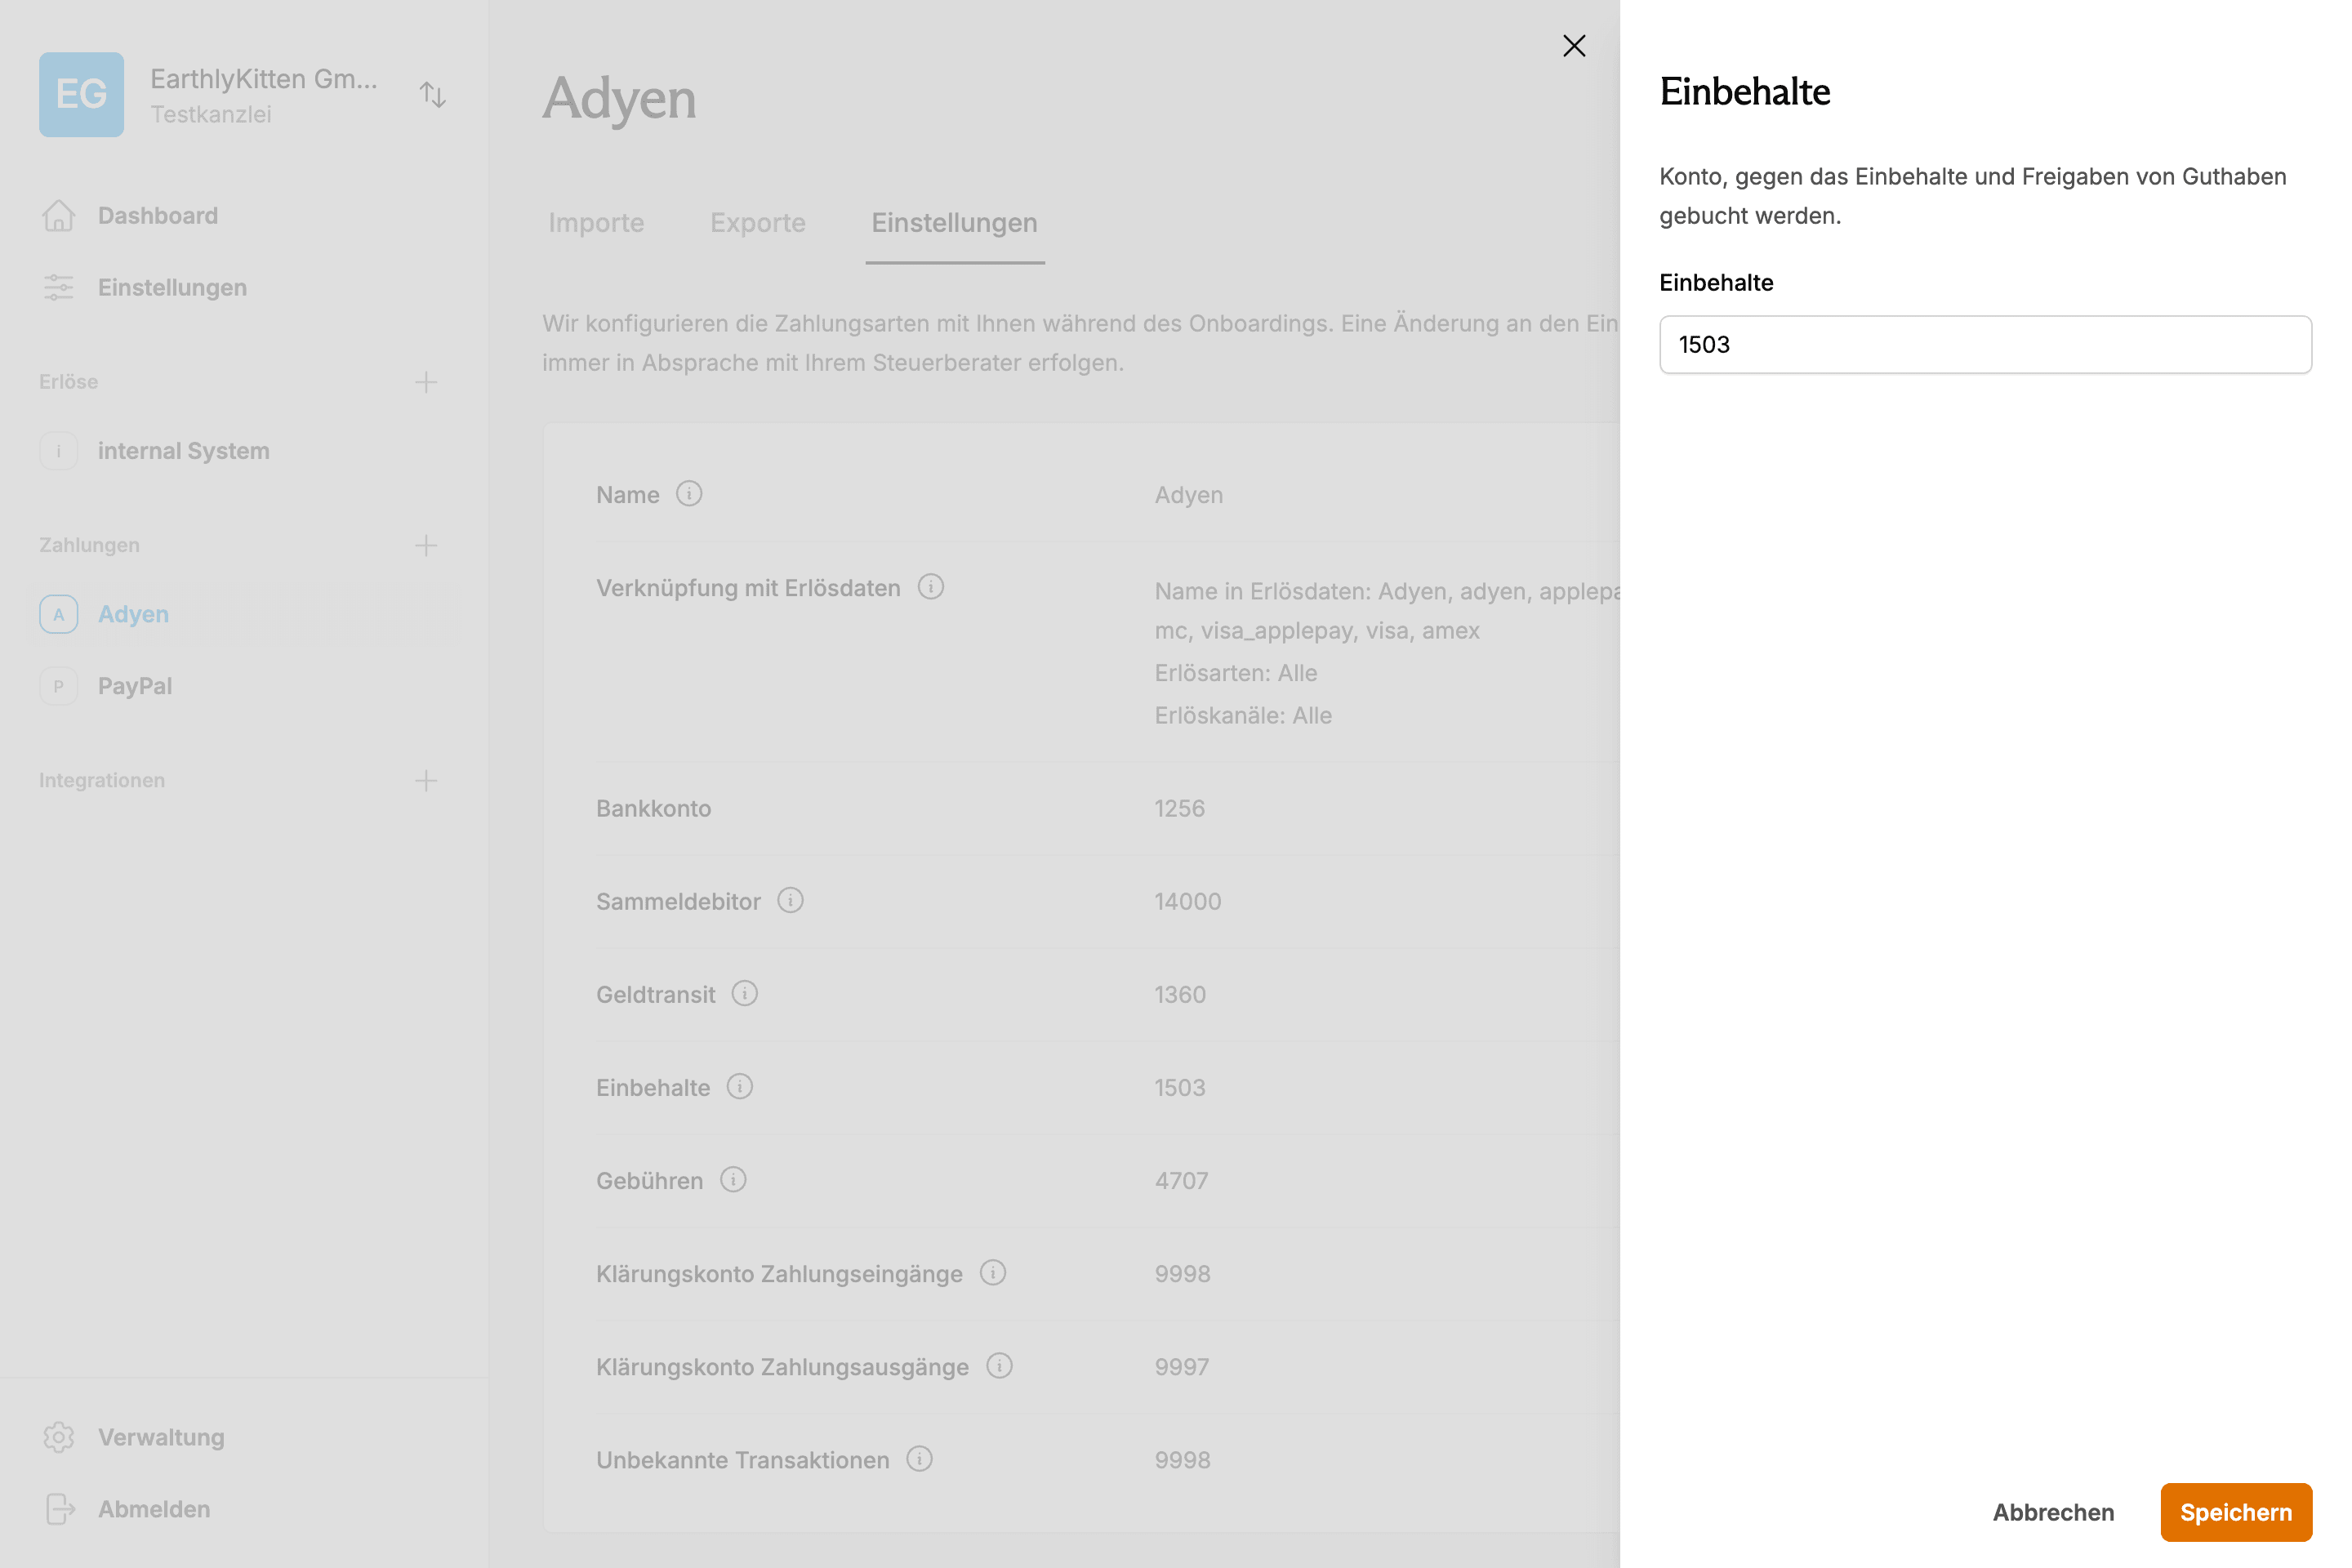Viewport: 2352px width, 1568px height.
Task: Add a new Erlöse source with the plus icon
Action: [x=426, y=381]
